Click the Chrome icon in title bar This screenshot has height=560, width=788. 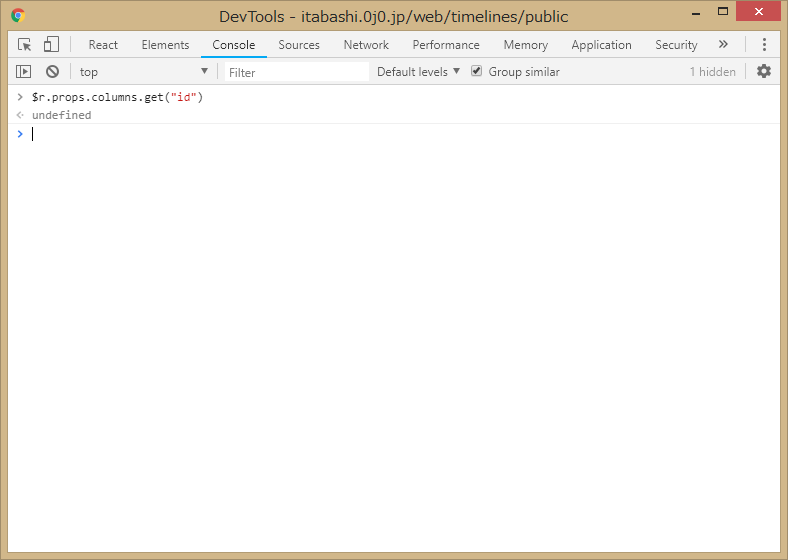tap(18, 16)
